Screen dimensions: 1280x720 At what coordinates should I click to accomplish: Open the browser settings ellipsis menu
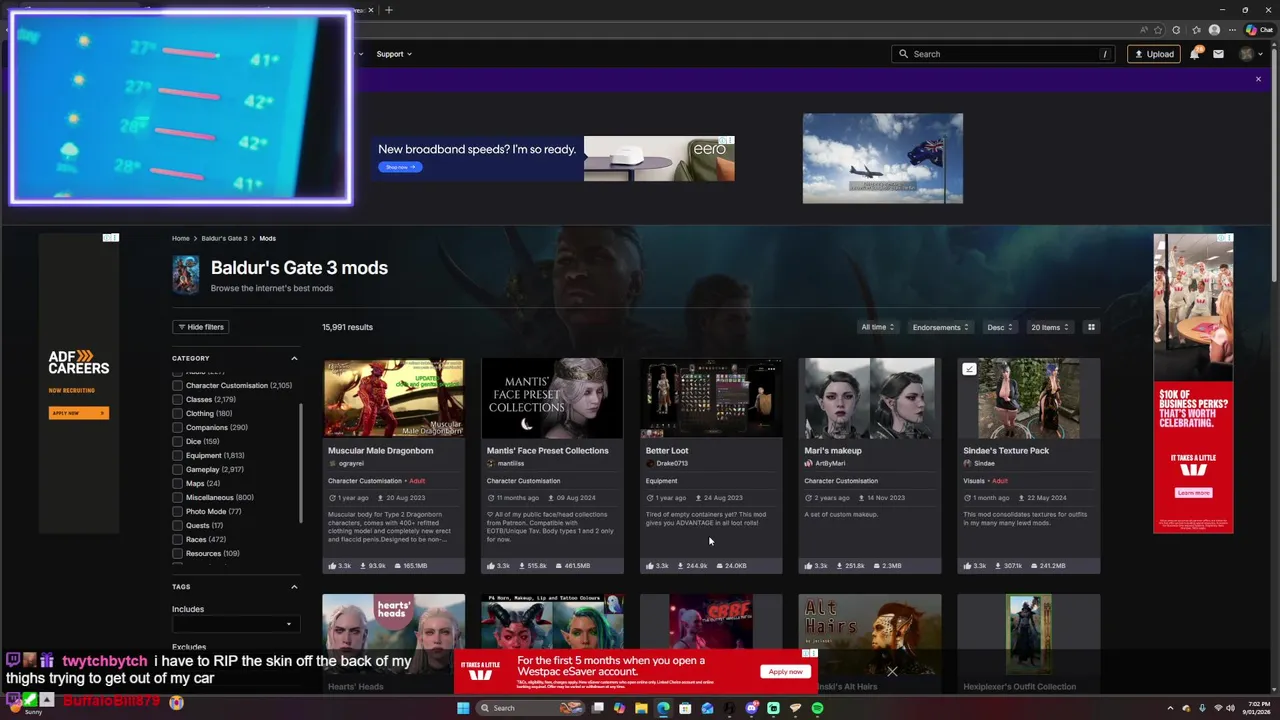[1233, 30]
